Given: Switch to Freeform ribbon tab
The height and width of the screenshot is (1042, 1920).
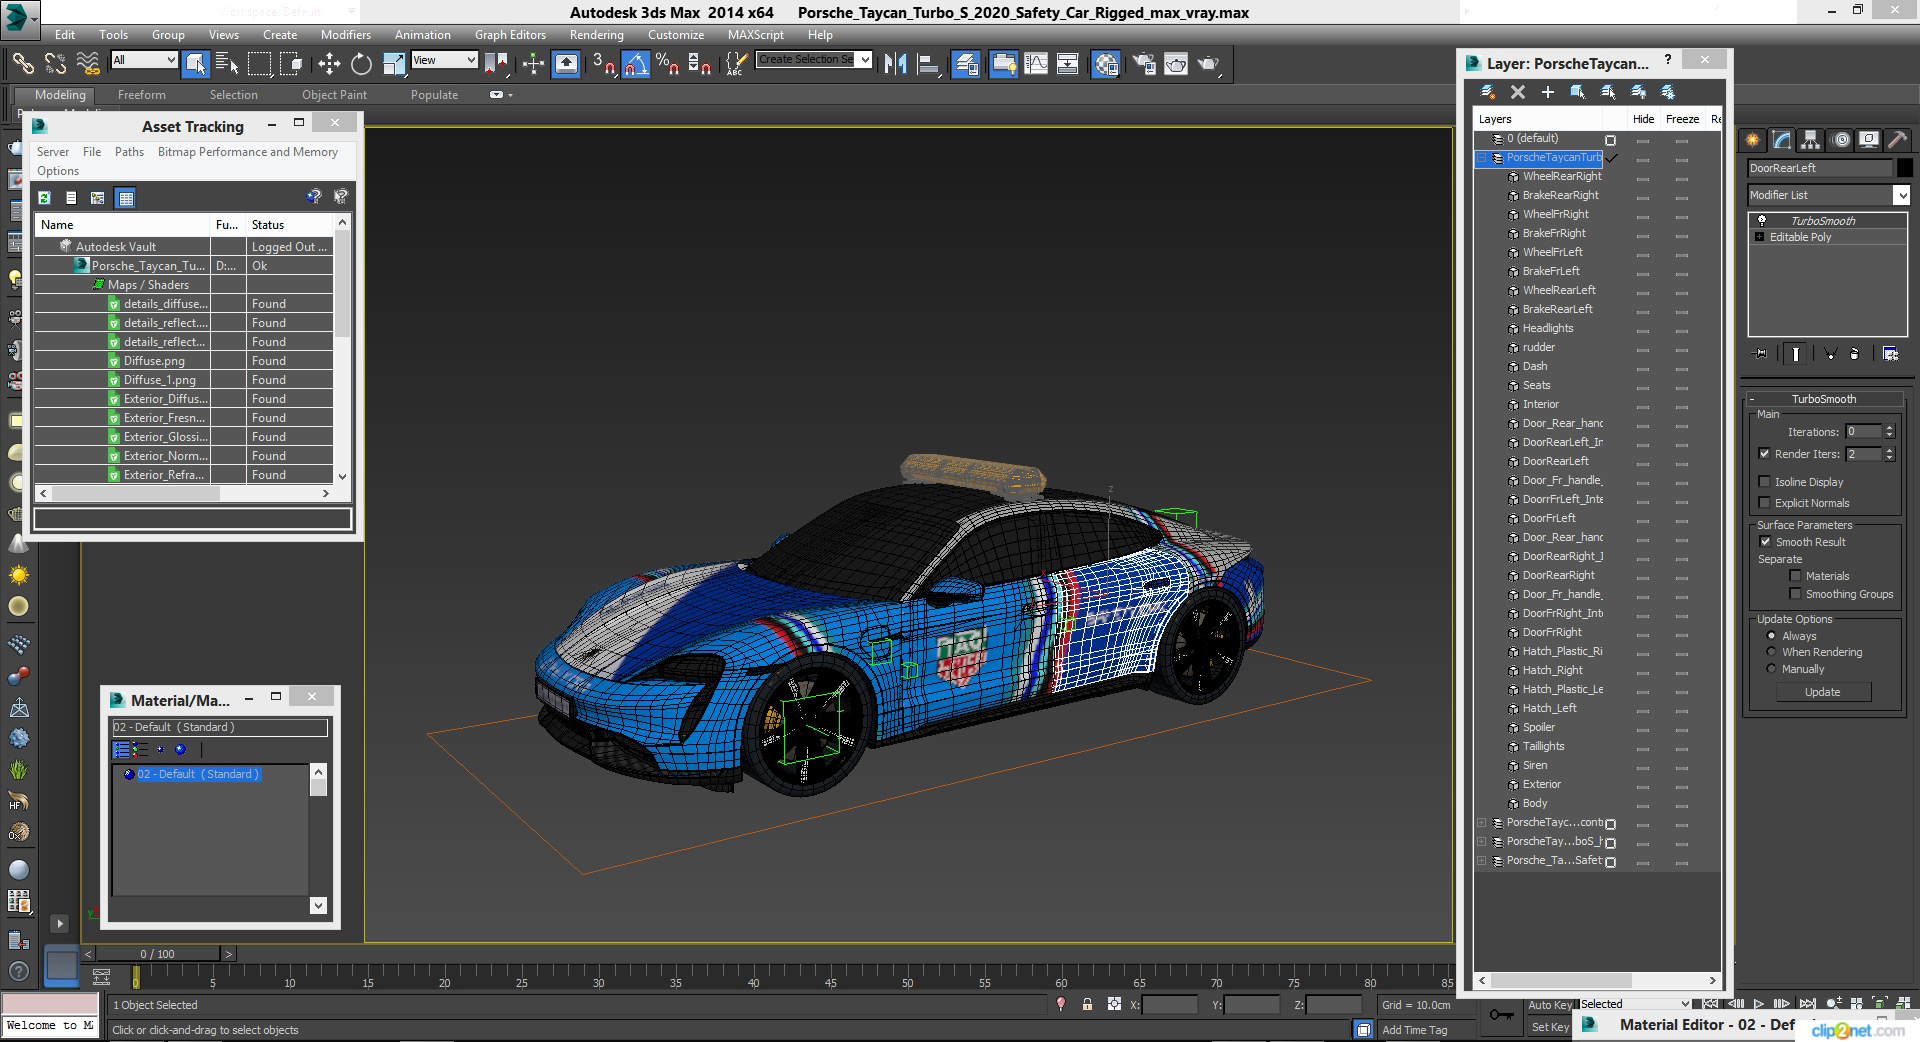Looking at the screenshot, I should 141,95.
